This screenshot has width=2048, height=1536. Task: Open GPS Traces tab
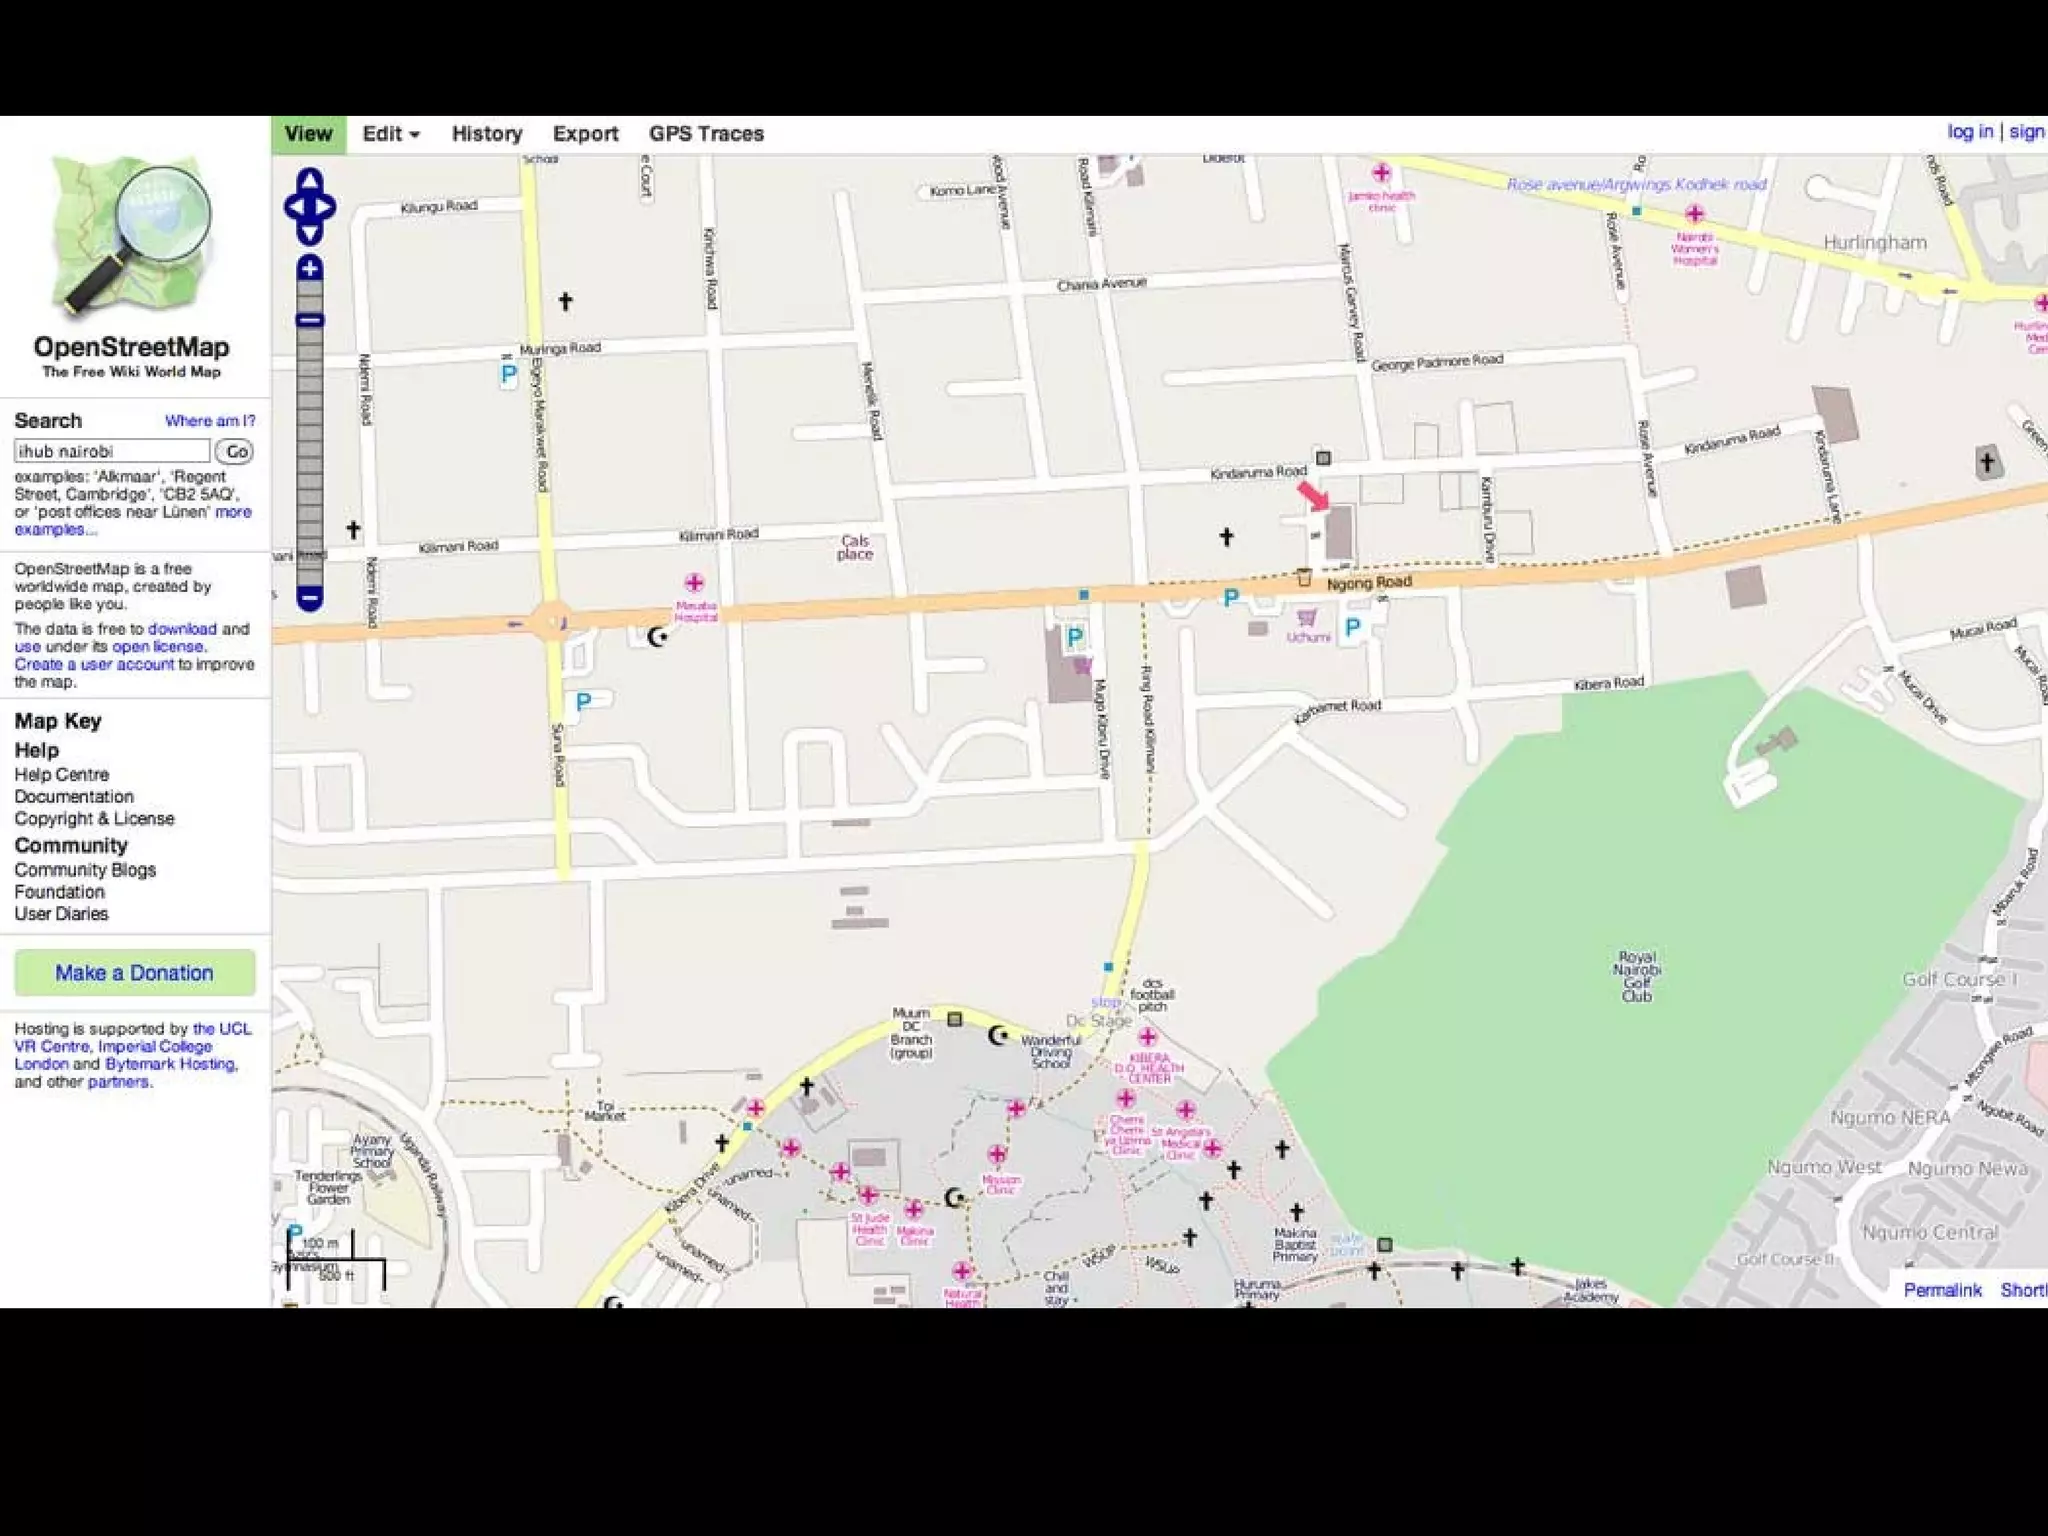pos(706,134)
